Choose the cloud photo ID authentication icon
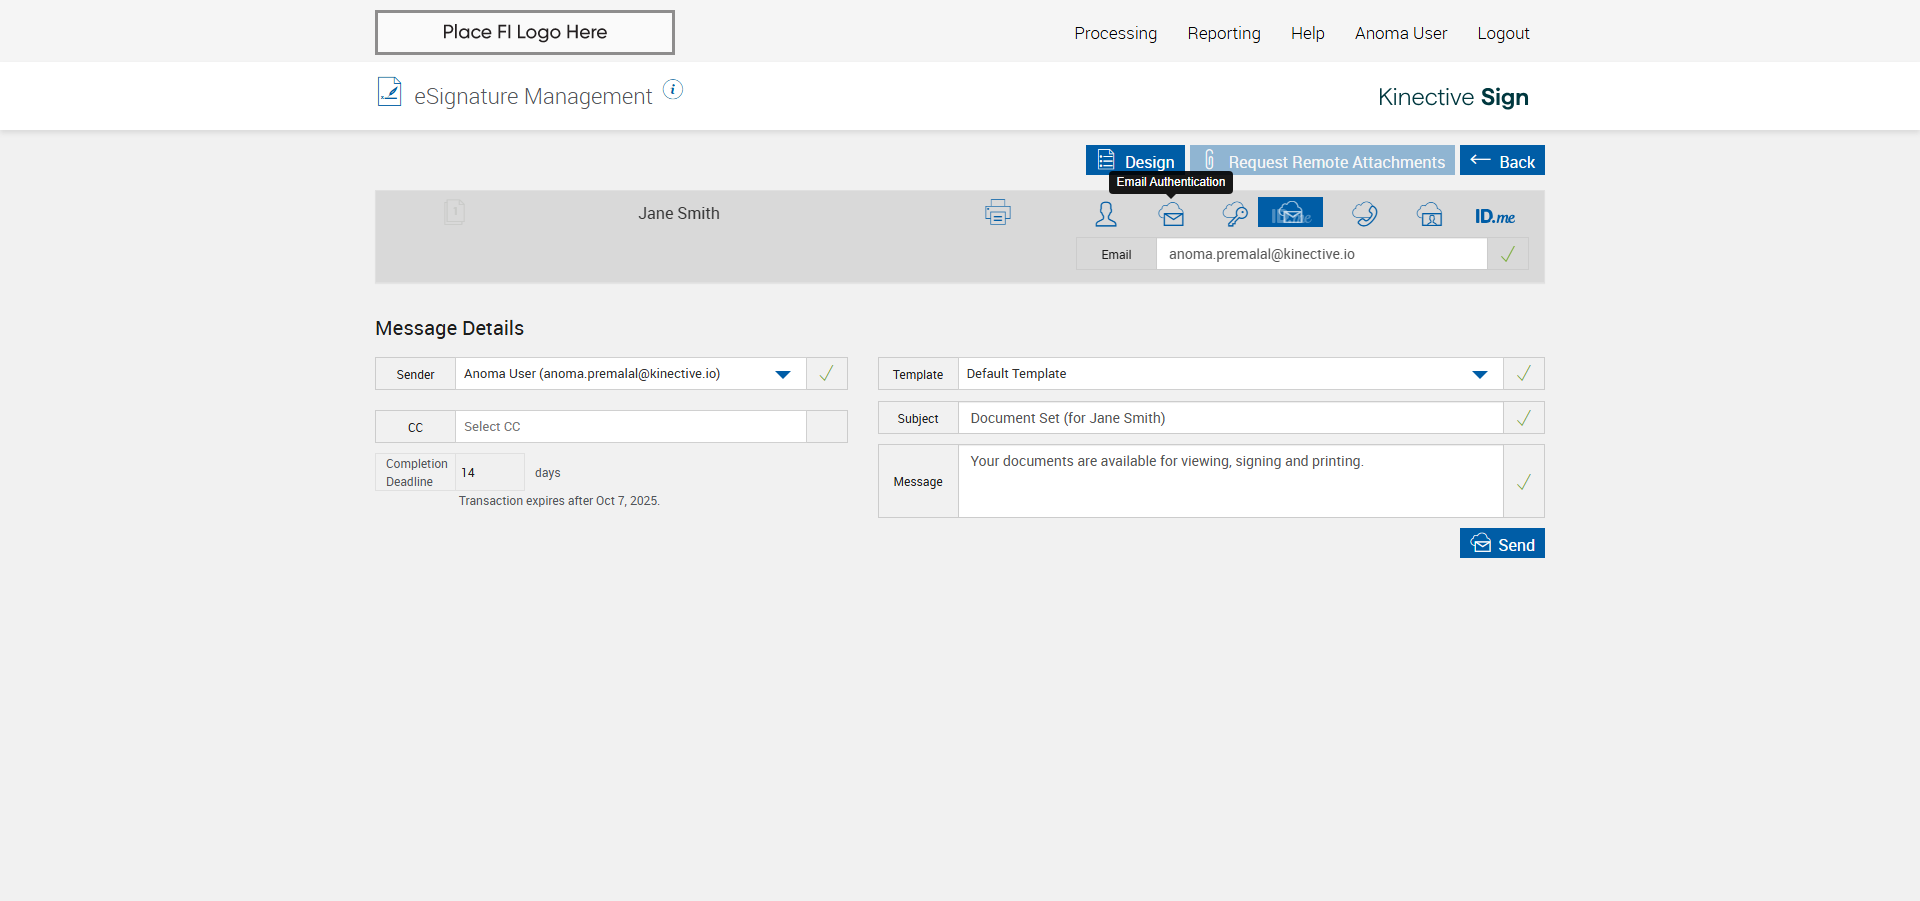The width and height of the screenshot is (1920, 901). [x=1430, y=214]
